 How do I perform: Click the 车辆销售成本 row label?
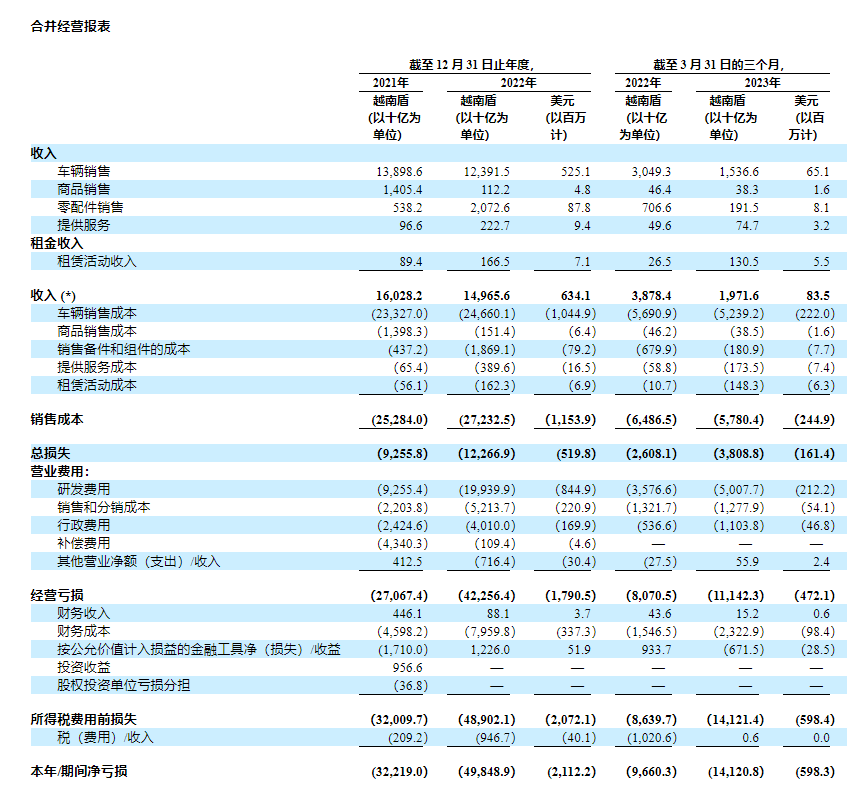[97, 314]
